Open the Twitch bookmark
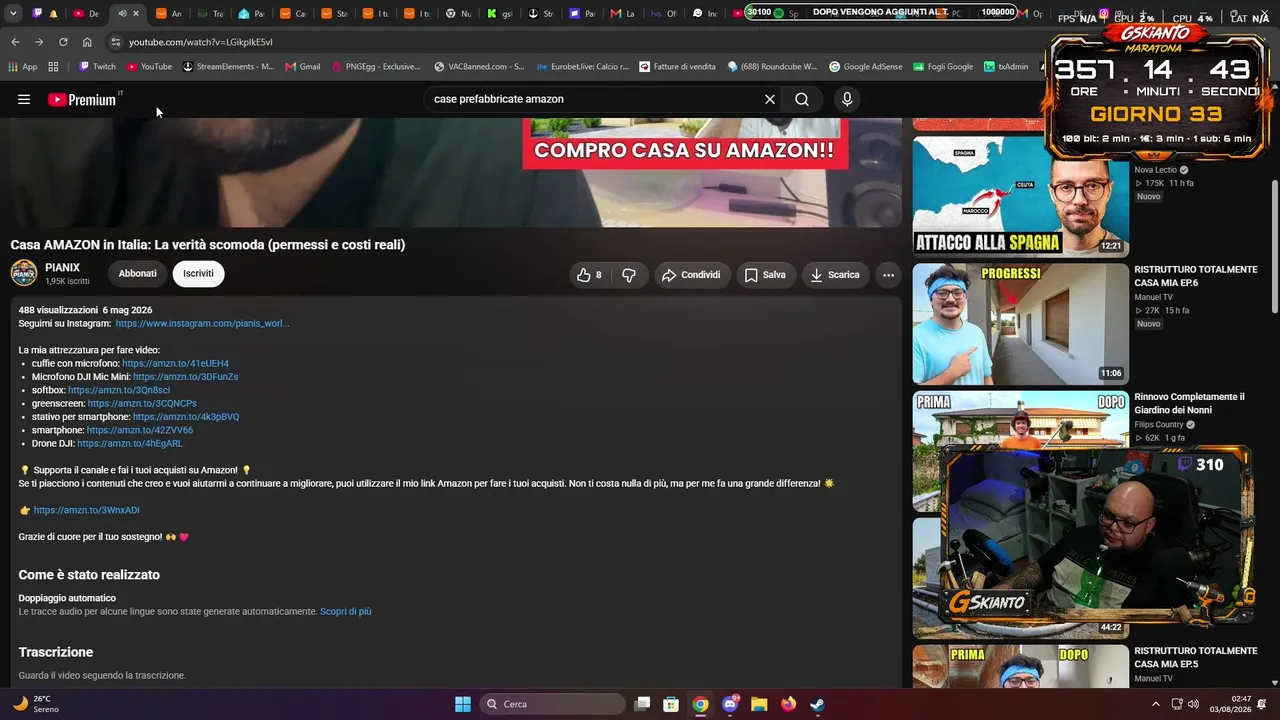 click(97, 67)
